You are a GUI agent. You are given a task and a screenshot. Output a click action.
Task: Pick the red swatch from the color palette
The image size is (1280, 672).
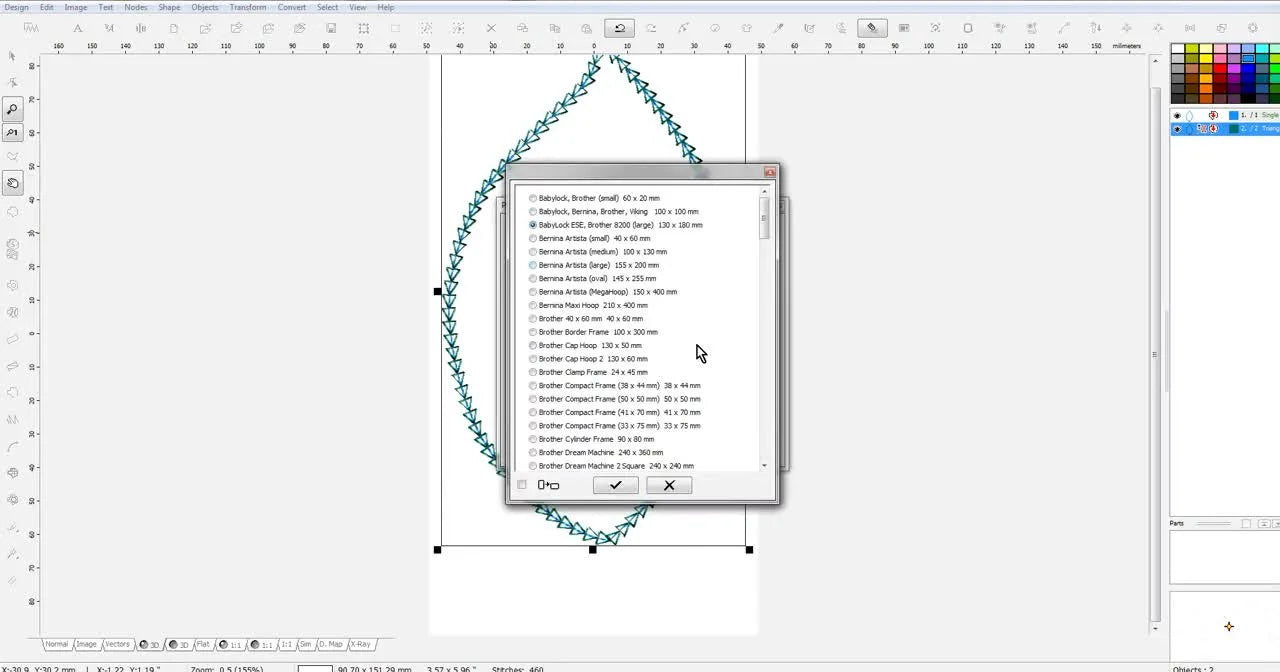[x=1219, y=69]
